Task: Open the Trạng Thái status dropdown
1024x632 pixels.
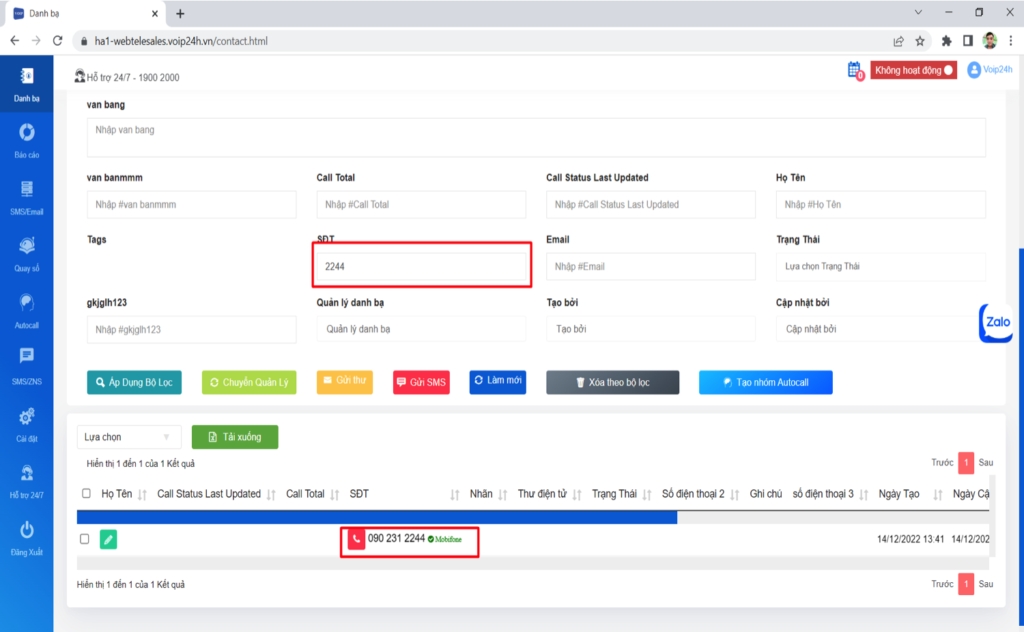Action: pos(880,267)
